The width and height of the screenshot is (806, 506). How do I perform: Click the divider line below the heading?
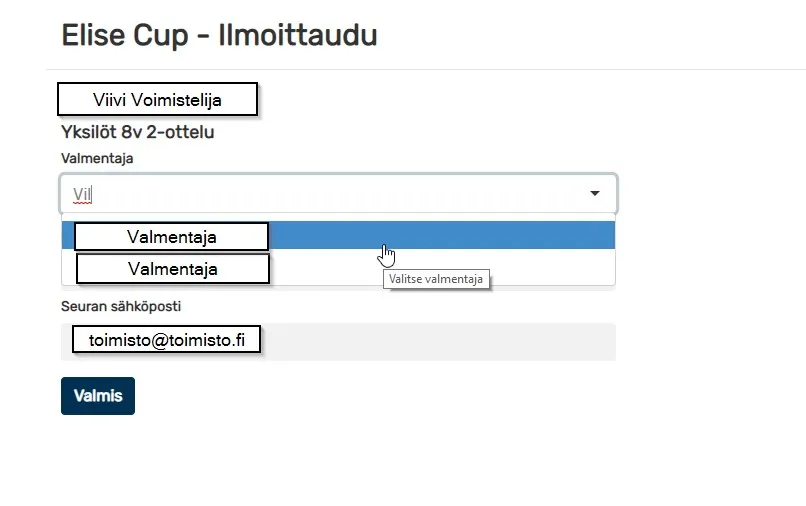tap(426, 69)
